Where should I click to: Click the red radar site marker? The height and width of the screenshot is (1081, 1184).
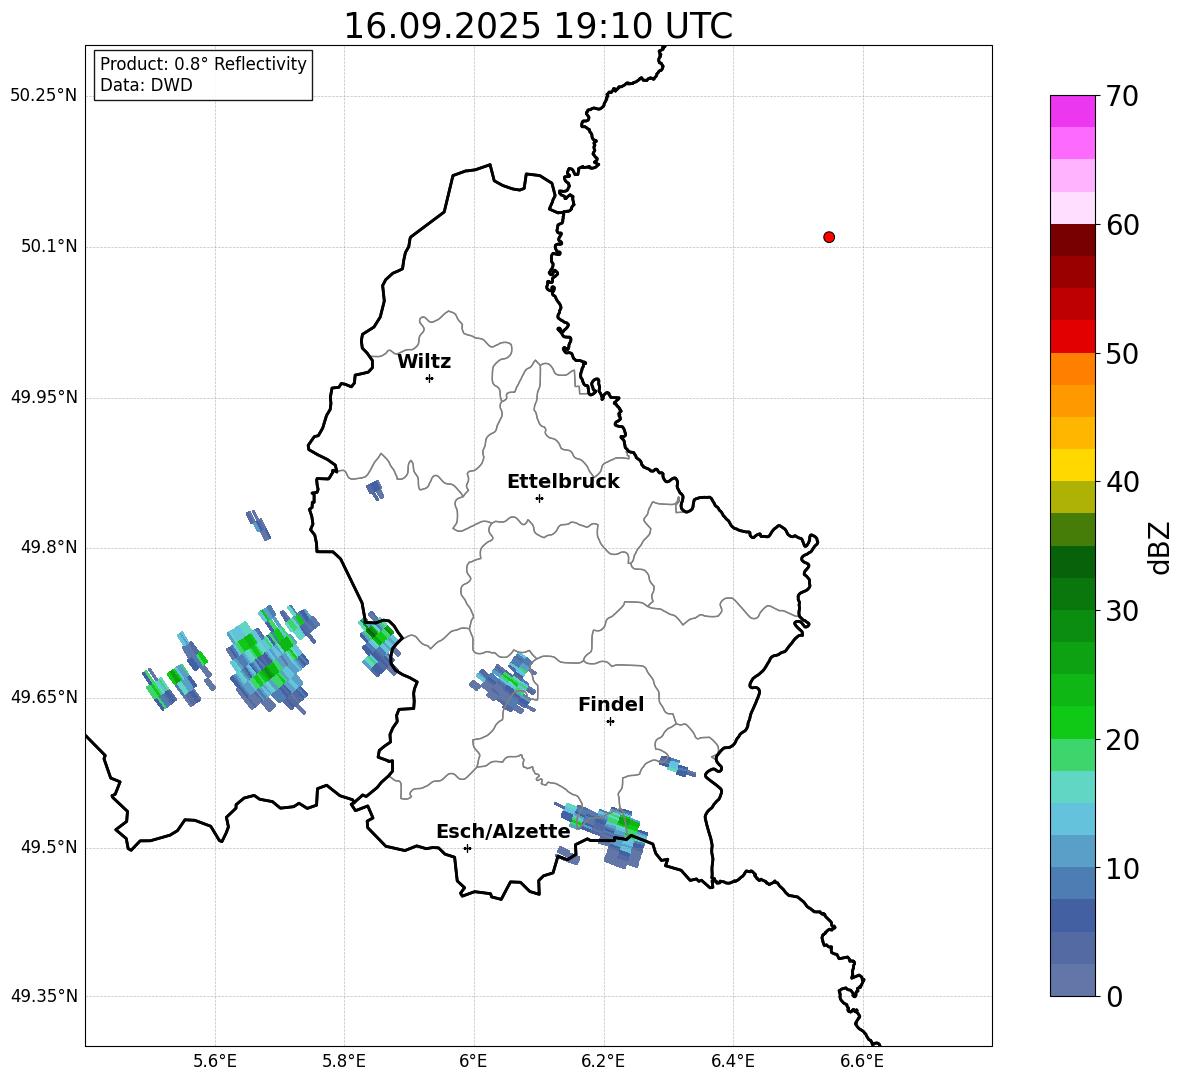pyautogui.click(x=829, y=237)
